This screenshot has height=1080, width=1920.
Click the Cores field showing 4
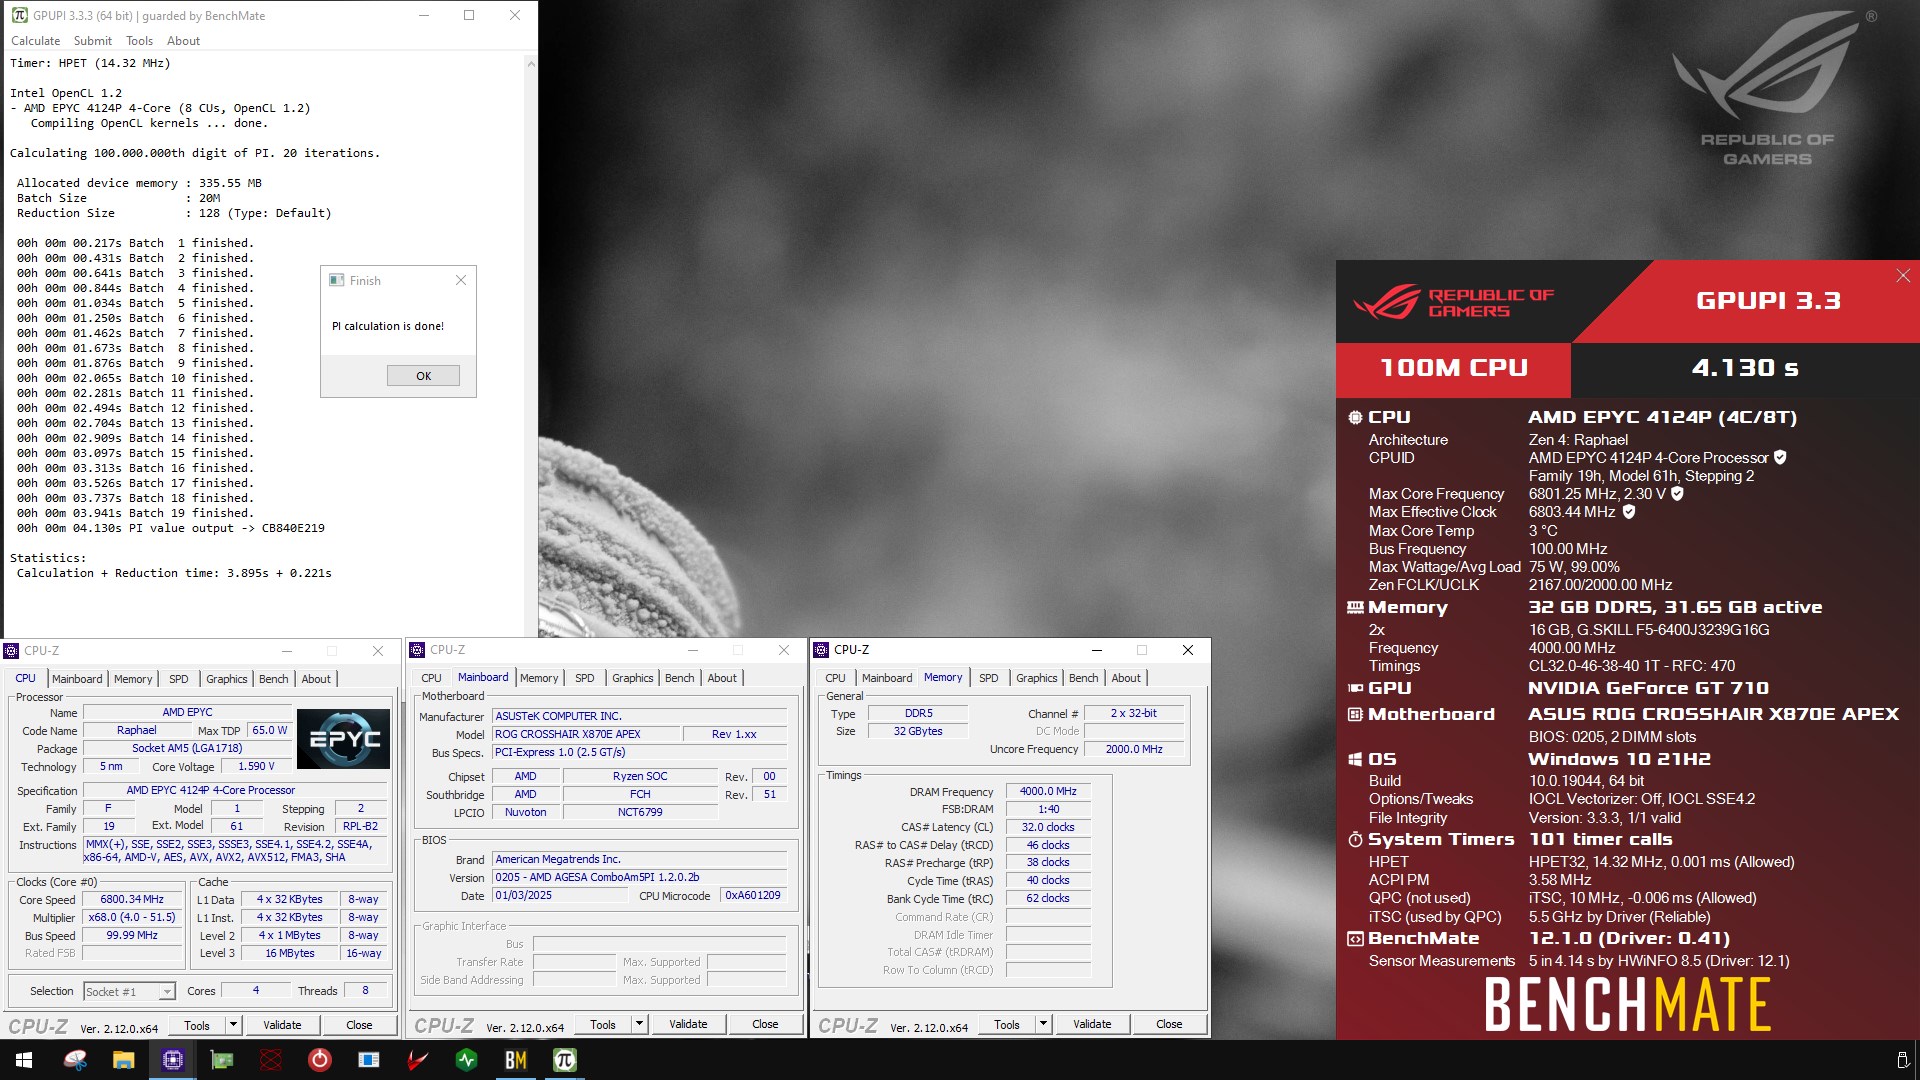pyautogui.click(x=256, y=991)
